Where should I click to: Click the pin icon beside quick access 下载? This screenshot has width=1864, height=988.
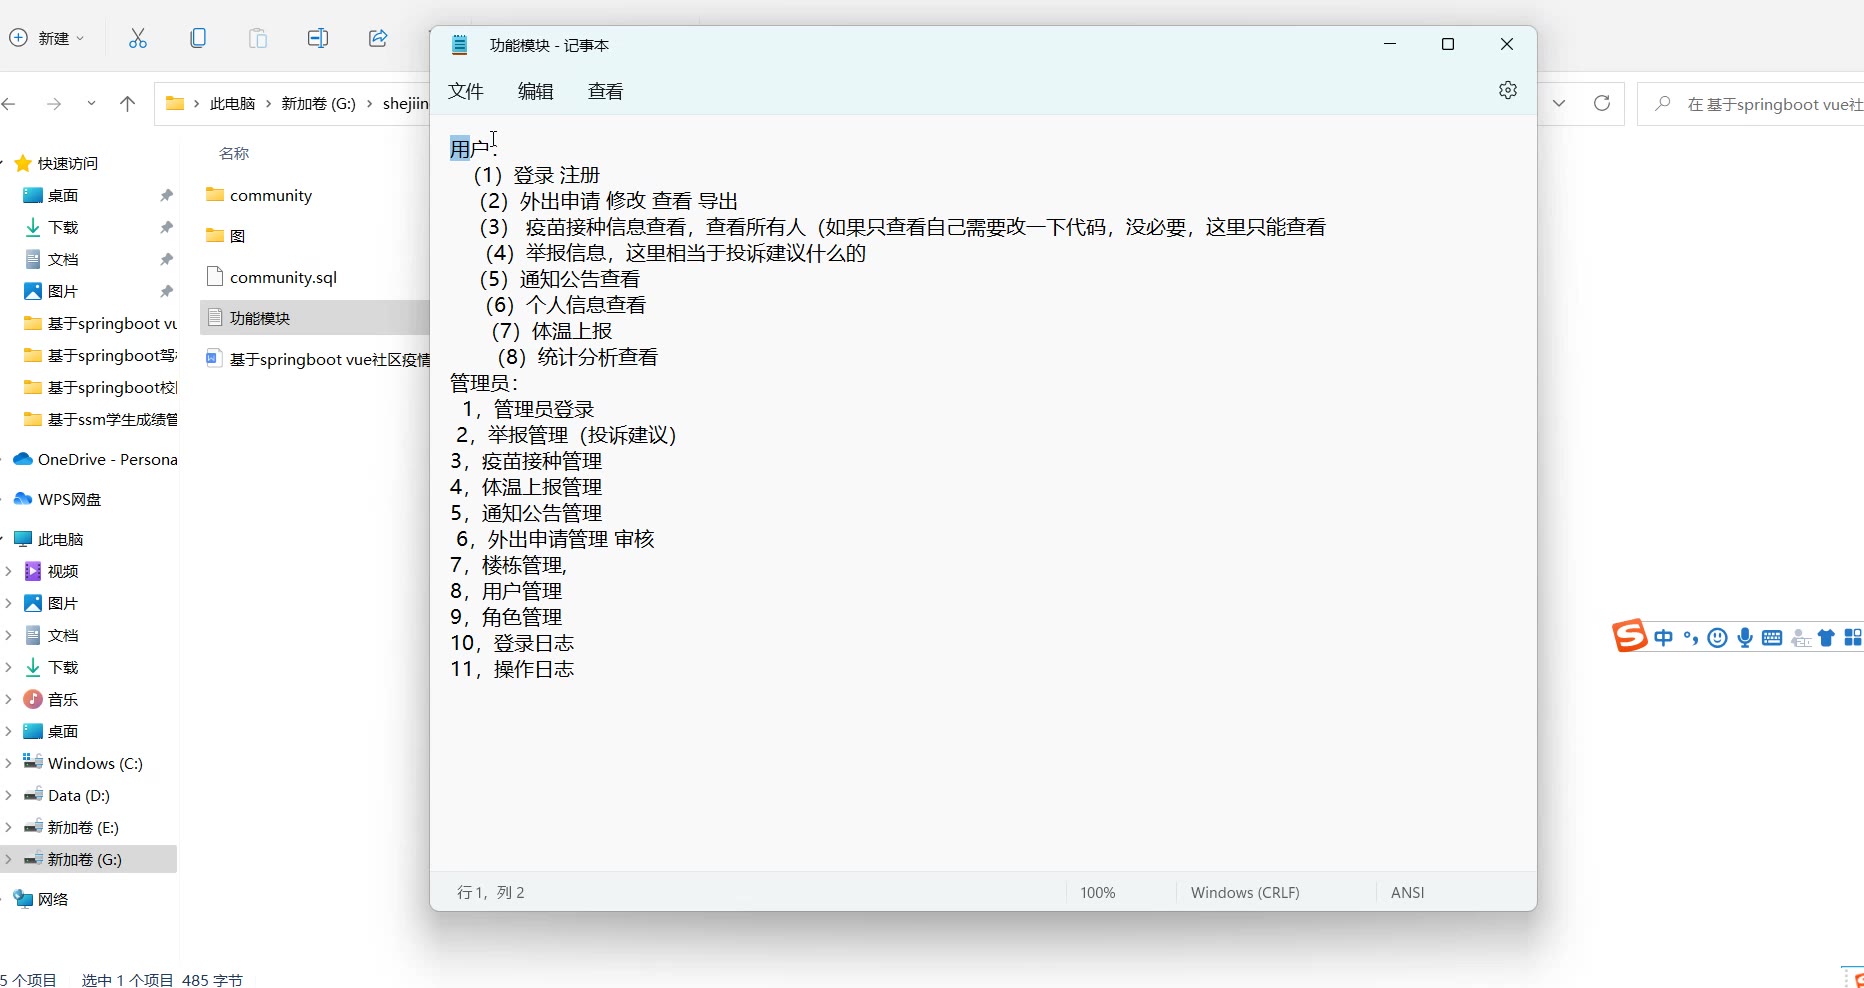(x=166, y=227)
